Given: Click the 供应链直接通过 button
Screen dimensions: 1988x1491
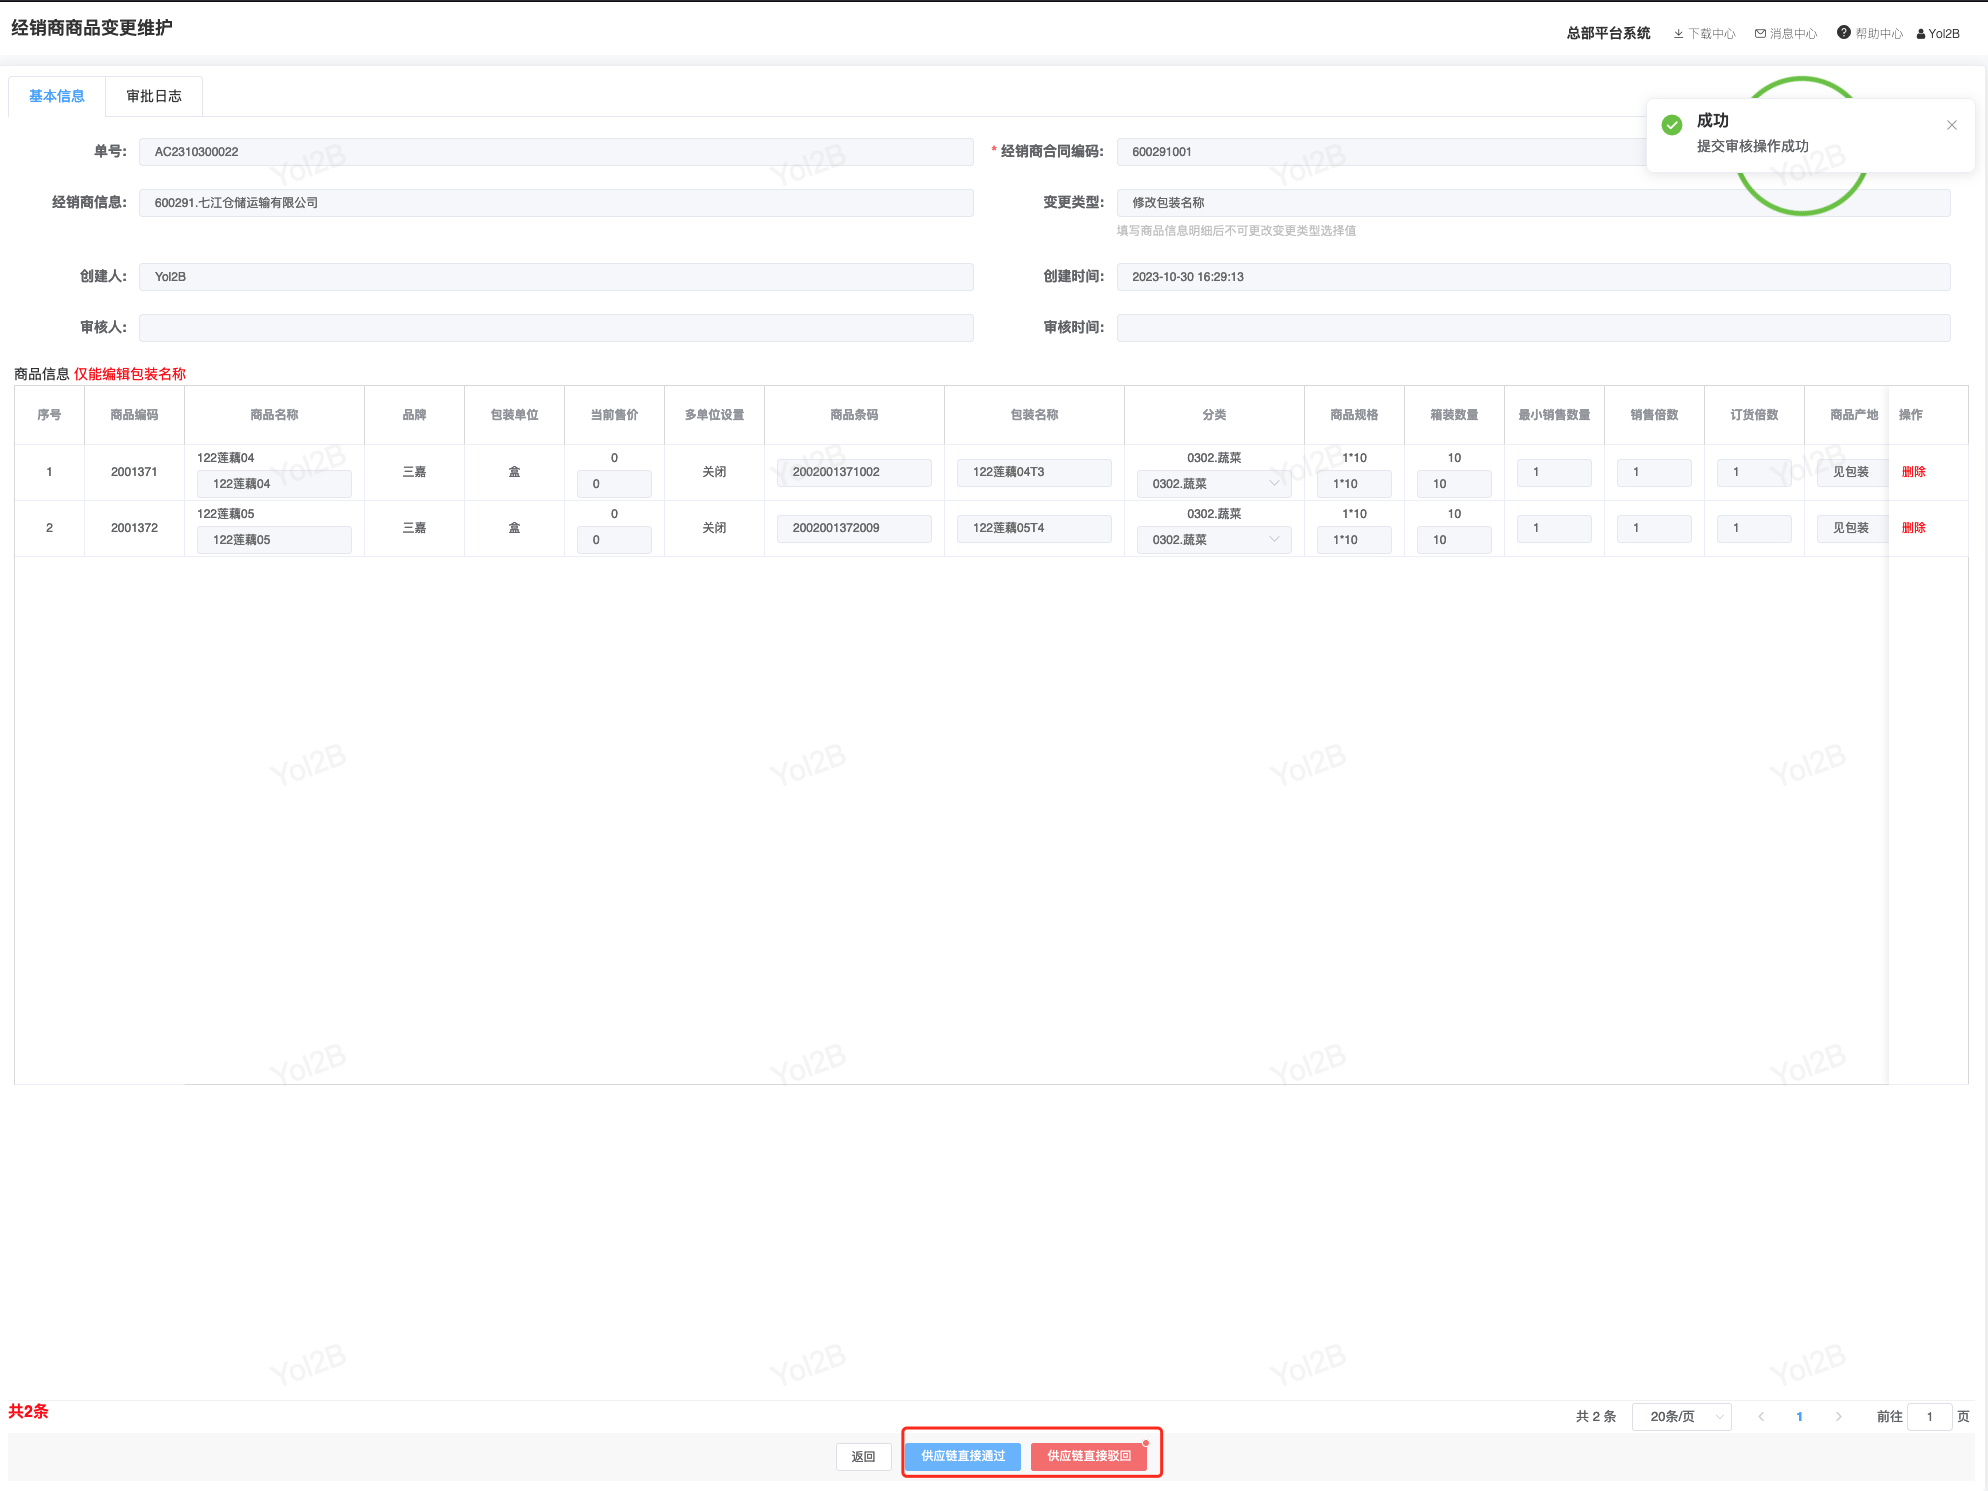Looking at the screenshot, I should [x=962, y=1456].
